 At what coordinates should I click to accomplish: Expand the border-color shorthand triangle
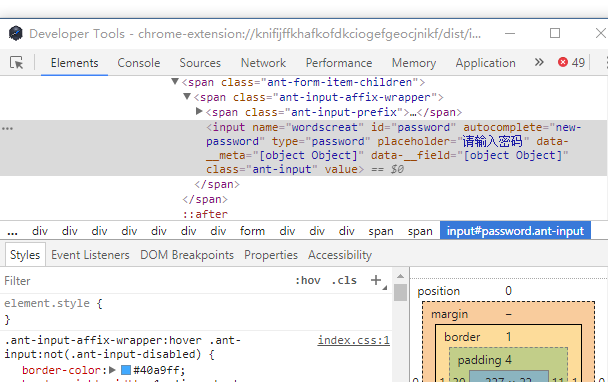pyautogui.click(x=112, y=370)
